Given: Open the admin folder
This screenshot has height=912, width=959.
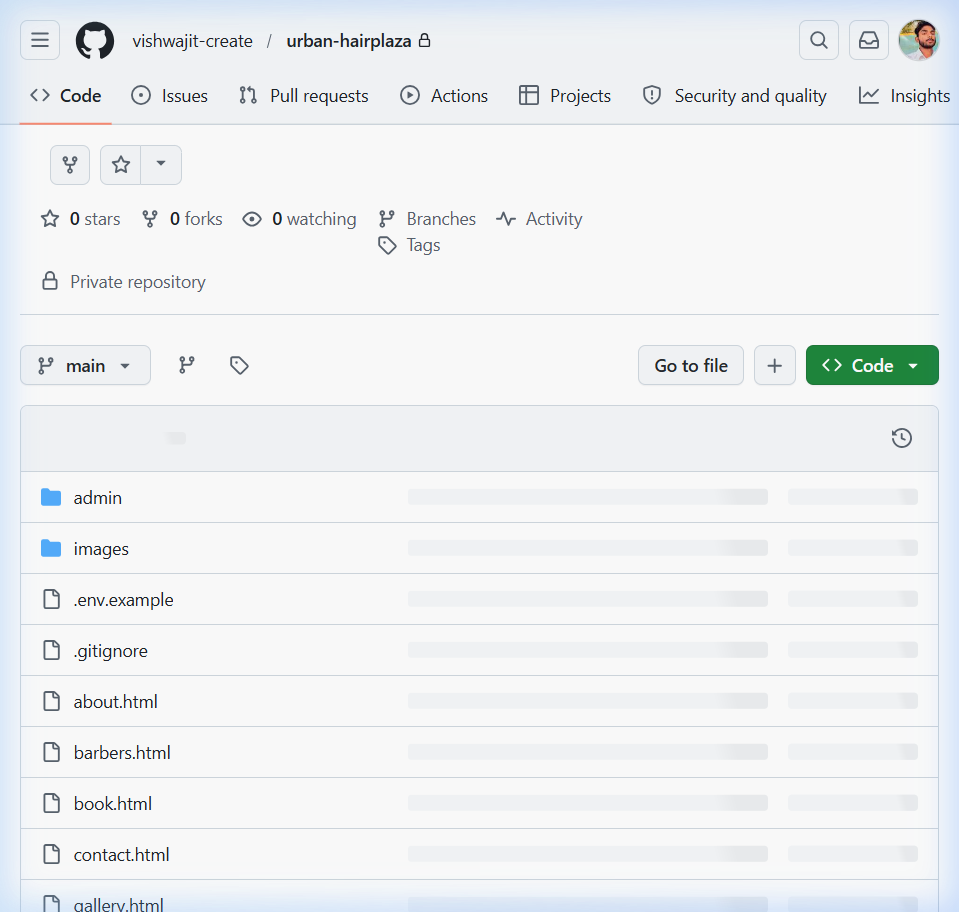Looking at the screenshot, I should click(98, 498).
